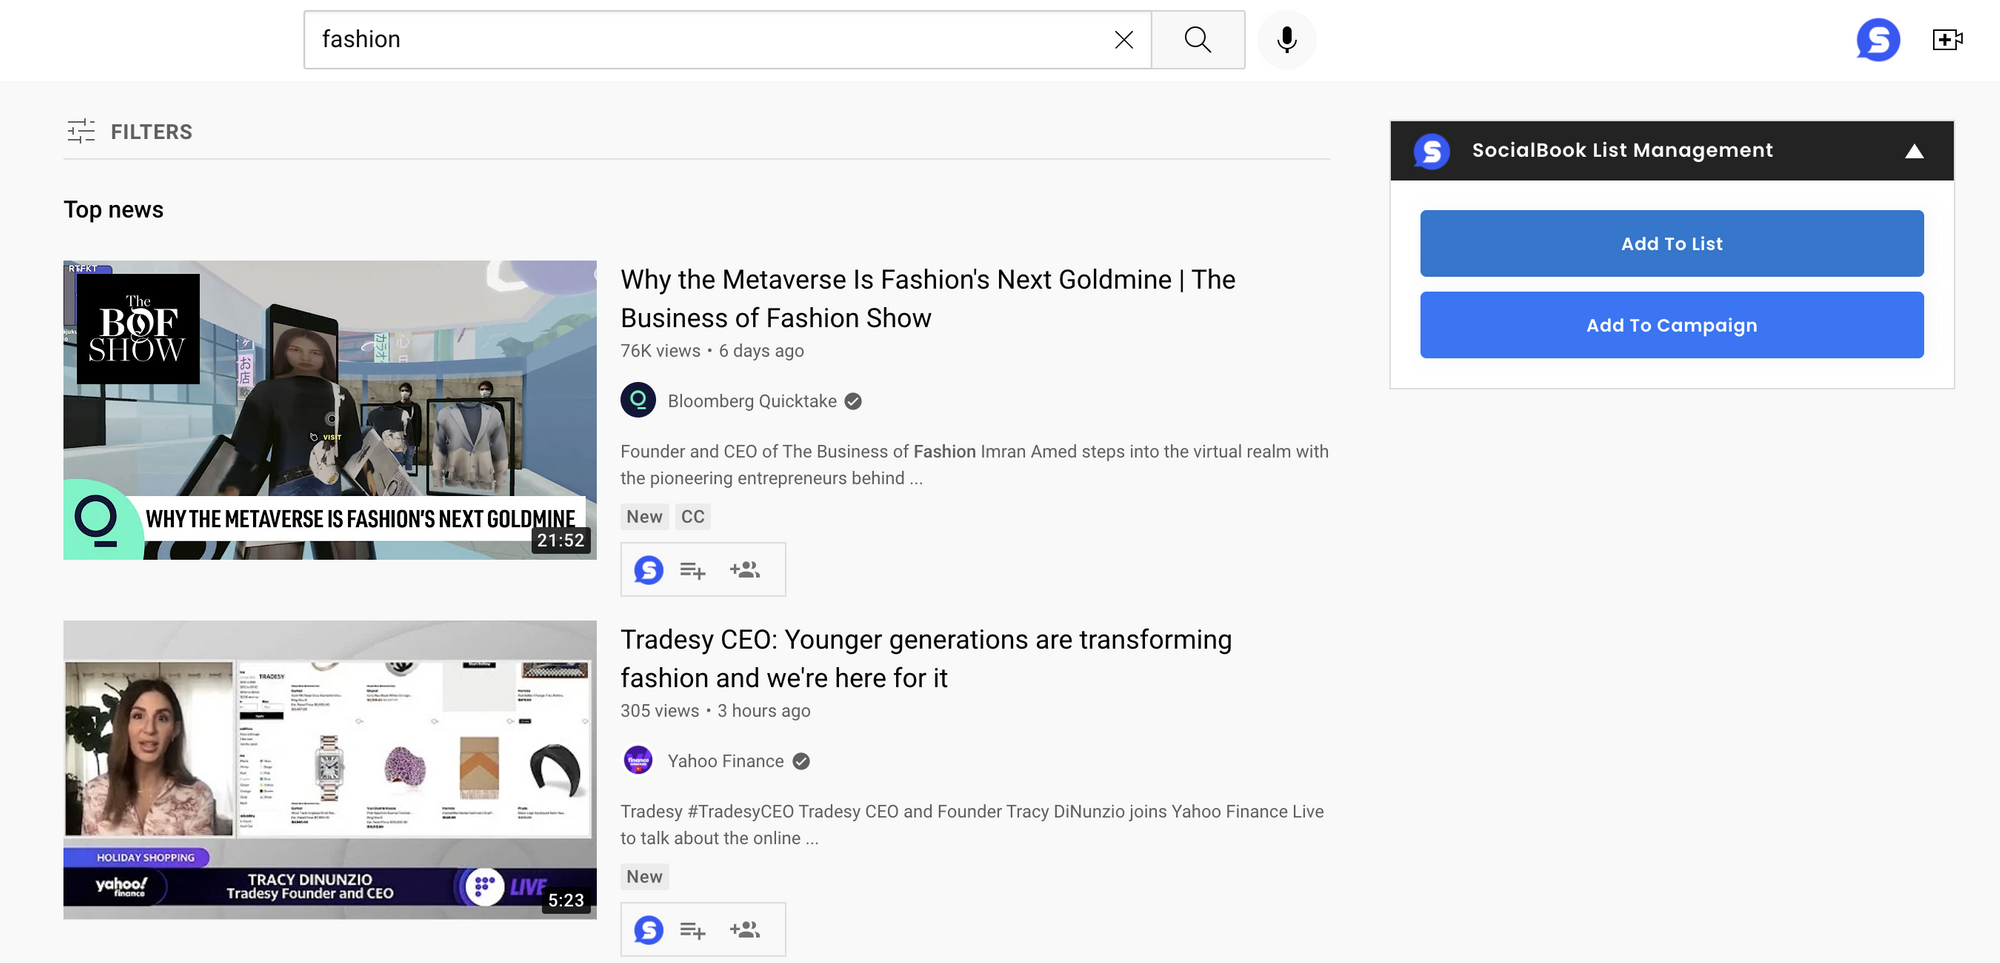Visit the Yahoo Finance channel name
Screen dimensions: 2000x963
[x=726, y=761]
